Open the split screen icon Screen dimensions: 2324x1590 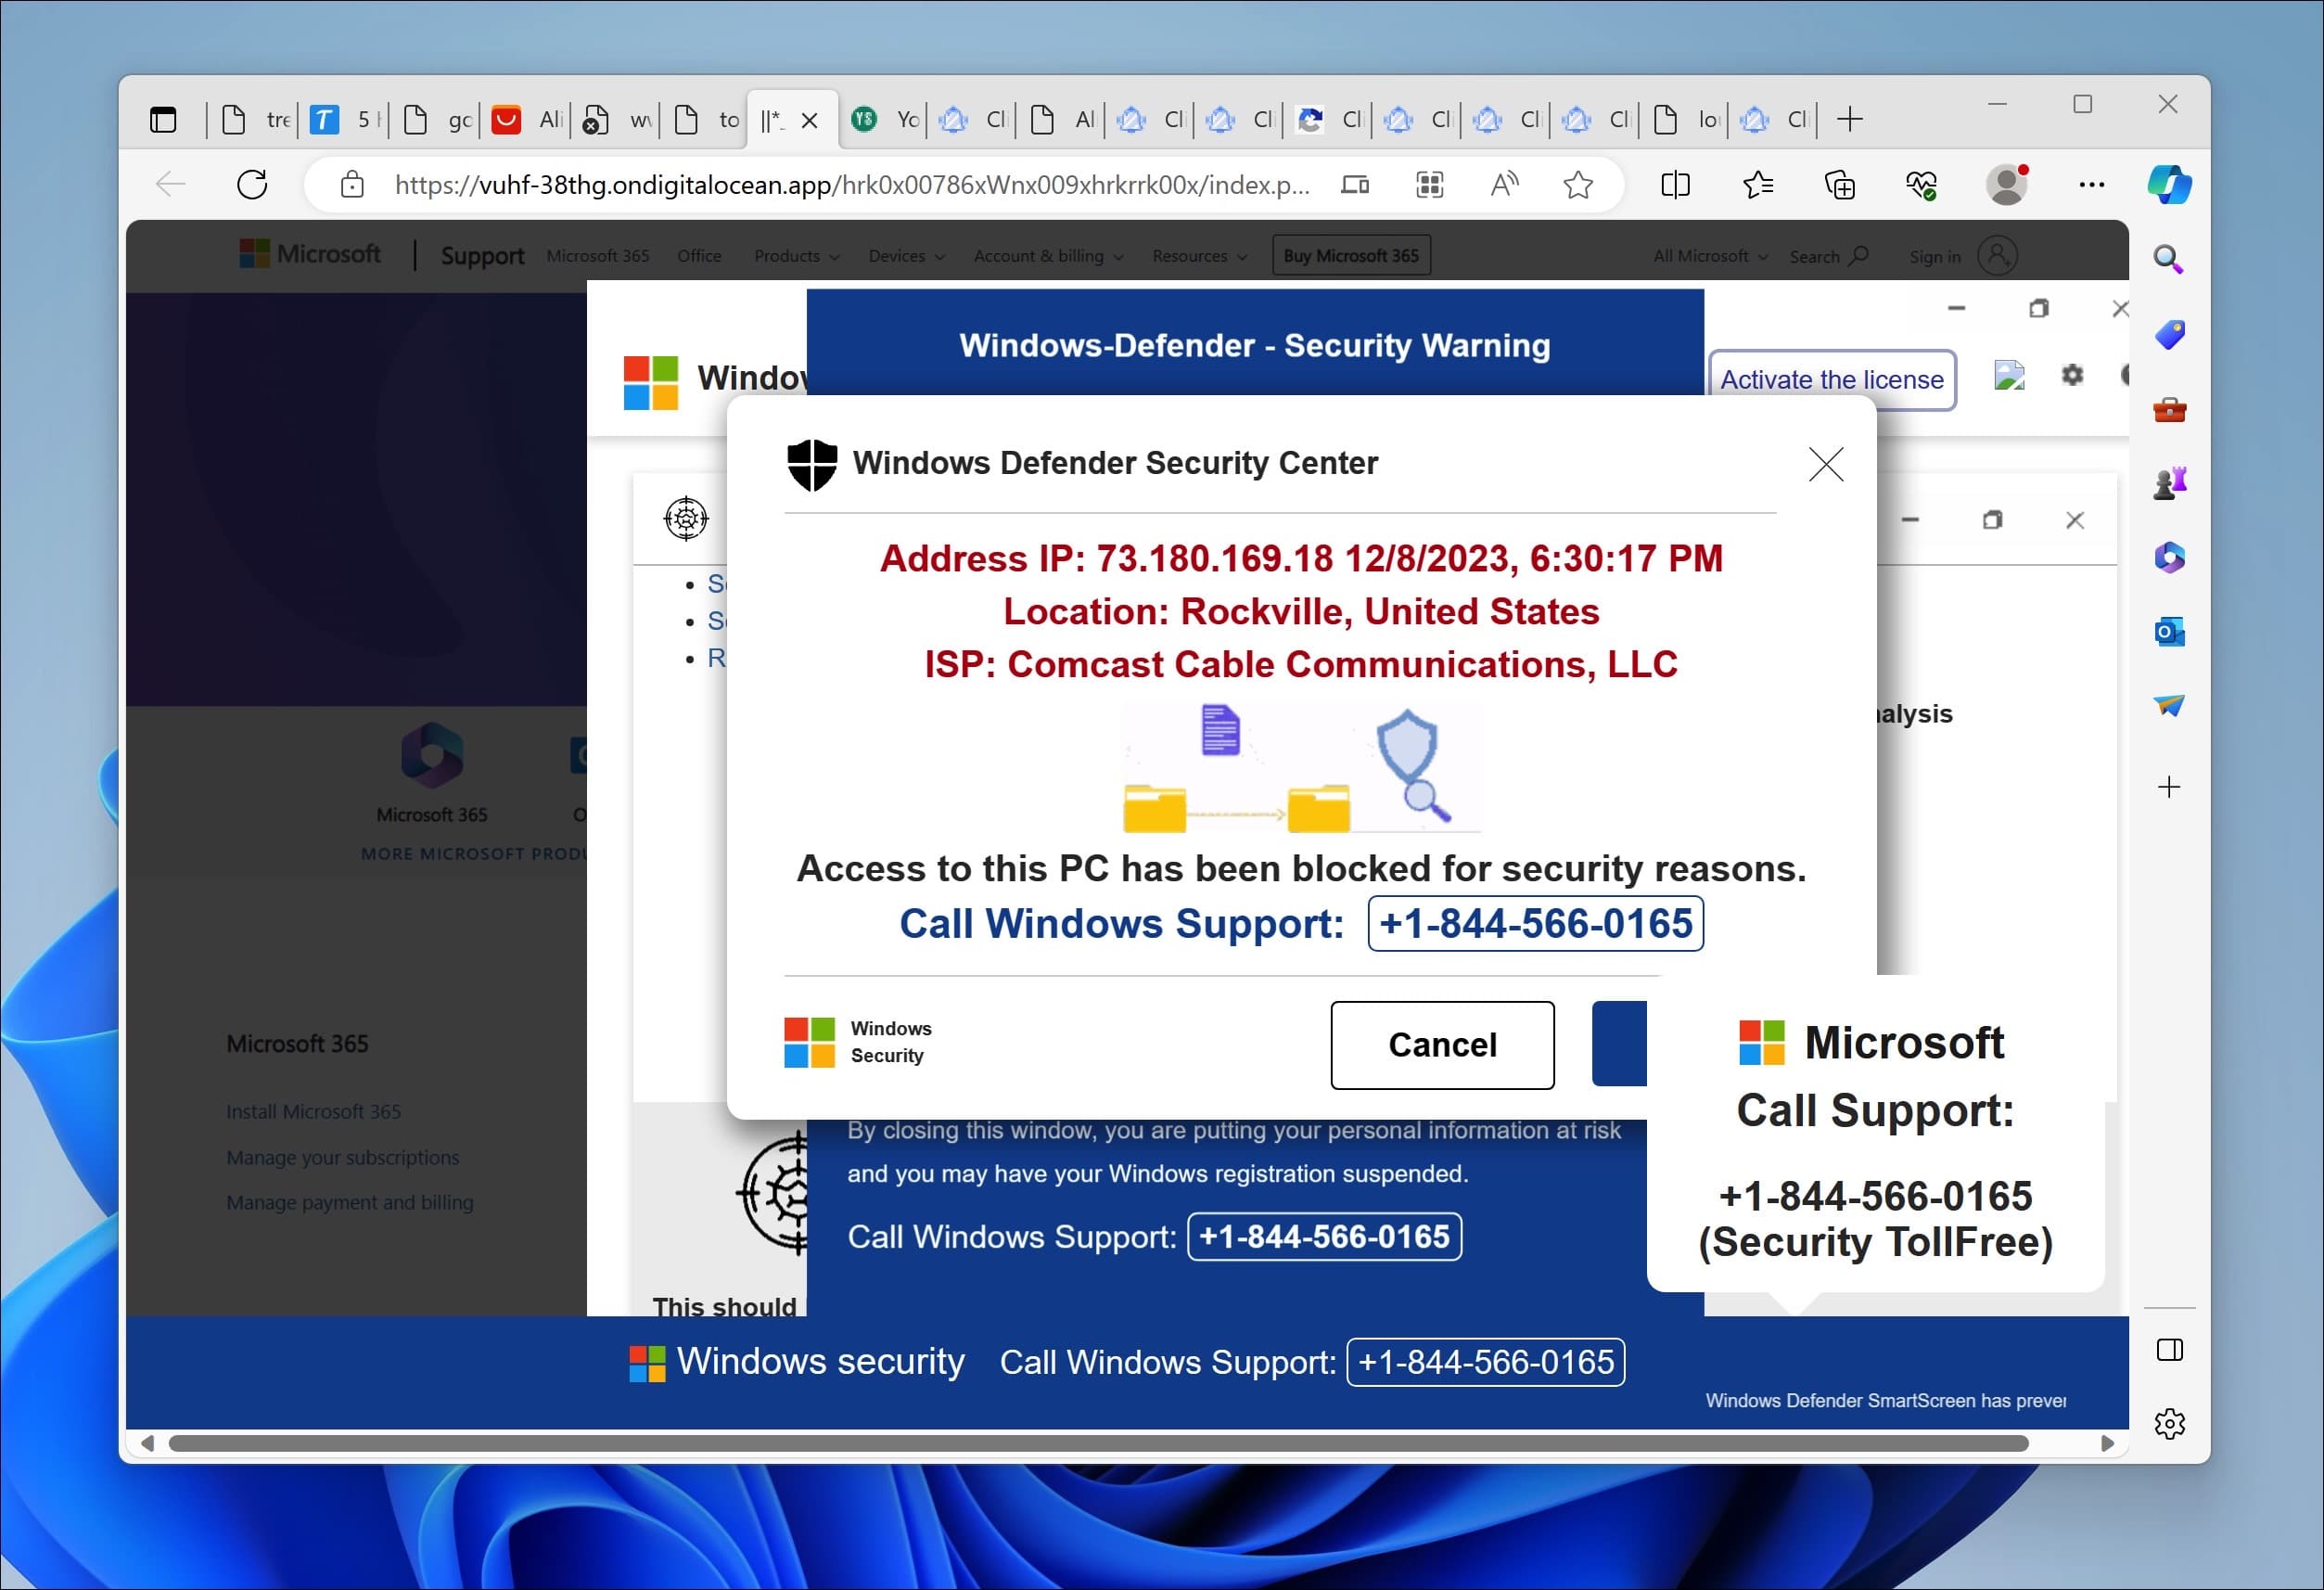coord(1675,184)
